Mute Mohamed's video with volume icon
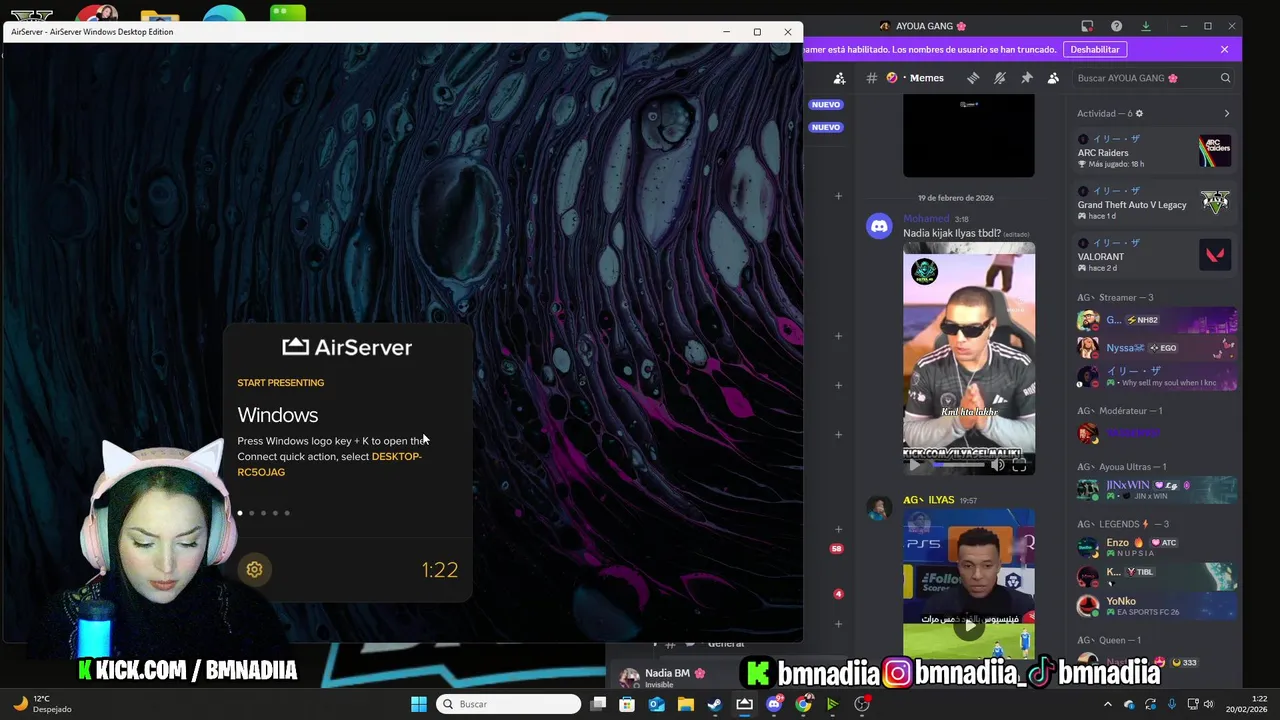 997,464
